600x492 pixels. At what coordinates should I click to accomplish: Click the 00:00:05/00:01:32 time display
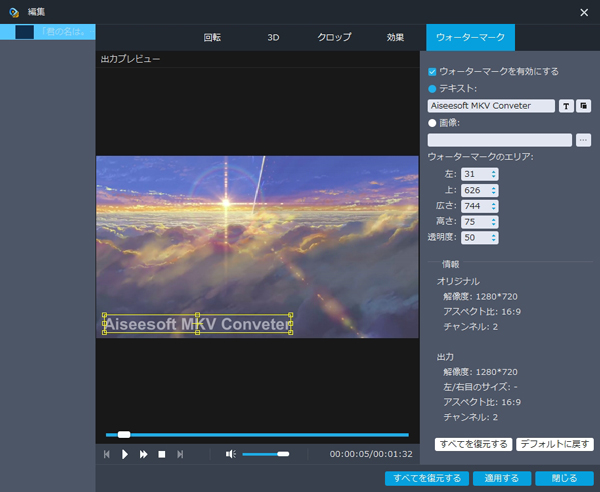pyautogui.click(x=371, y=454)
